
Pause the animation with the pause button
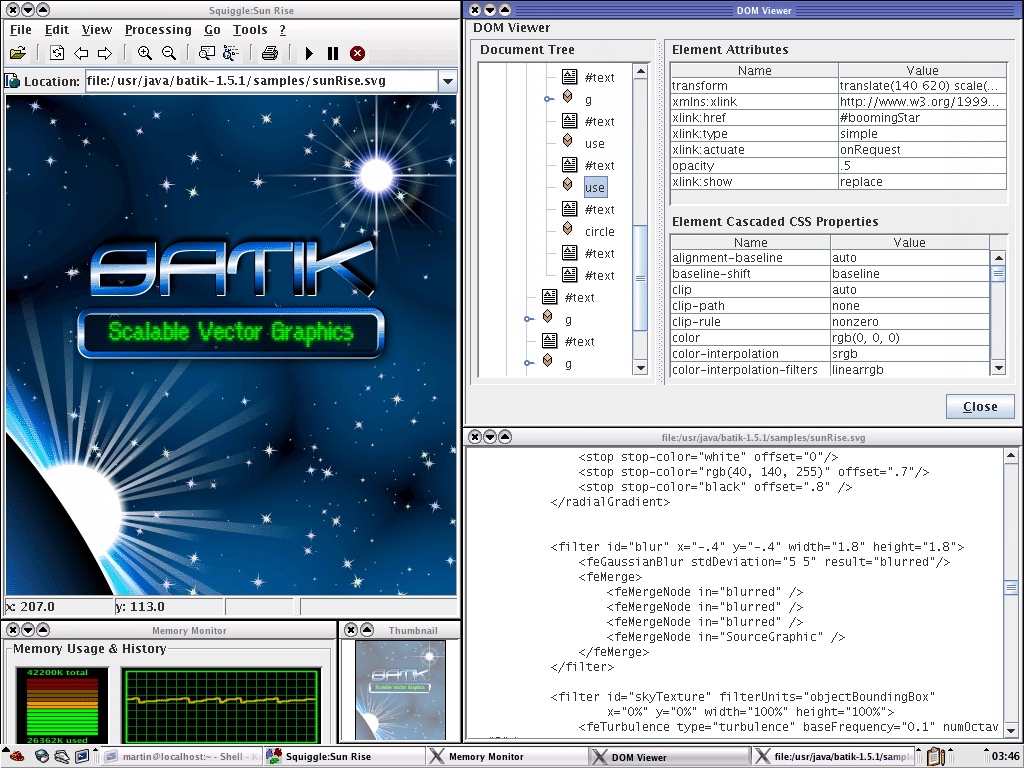(x=333, y=54)
